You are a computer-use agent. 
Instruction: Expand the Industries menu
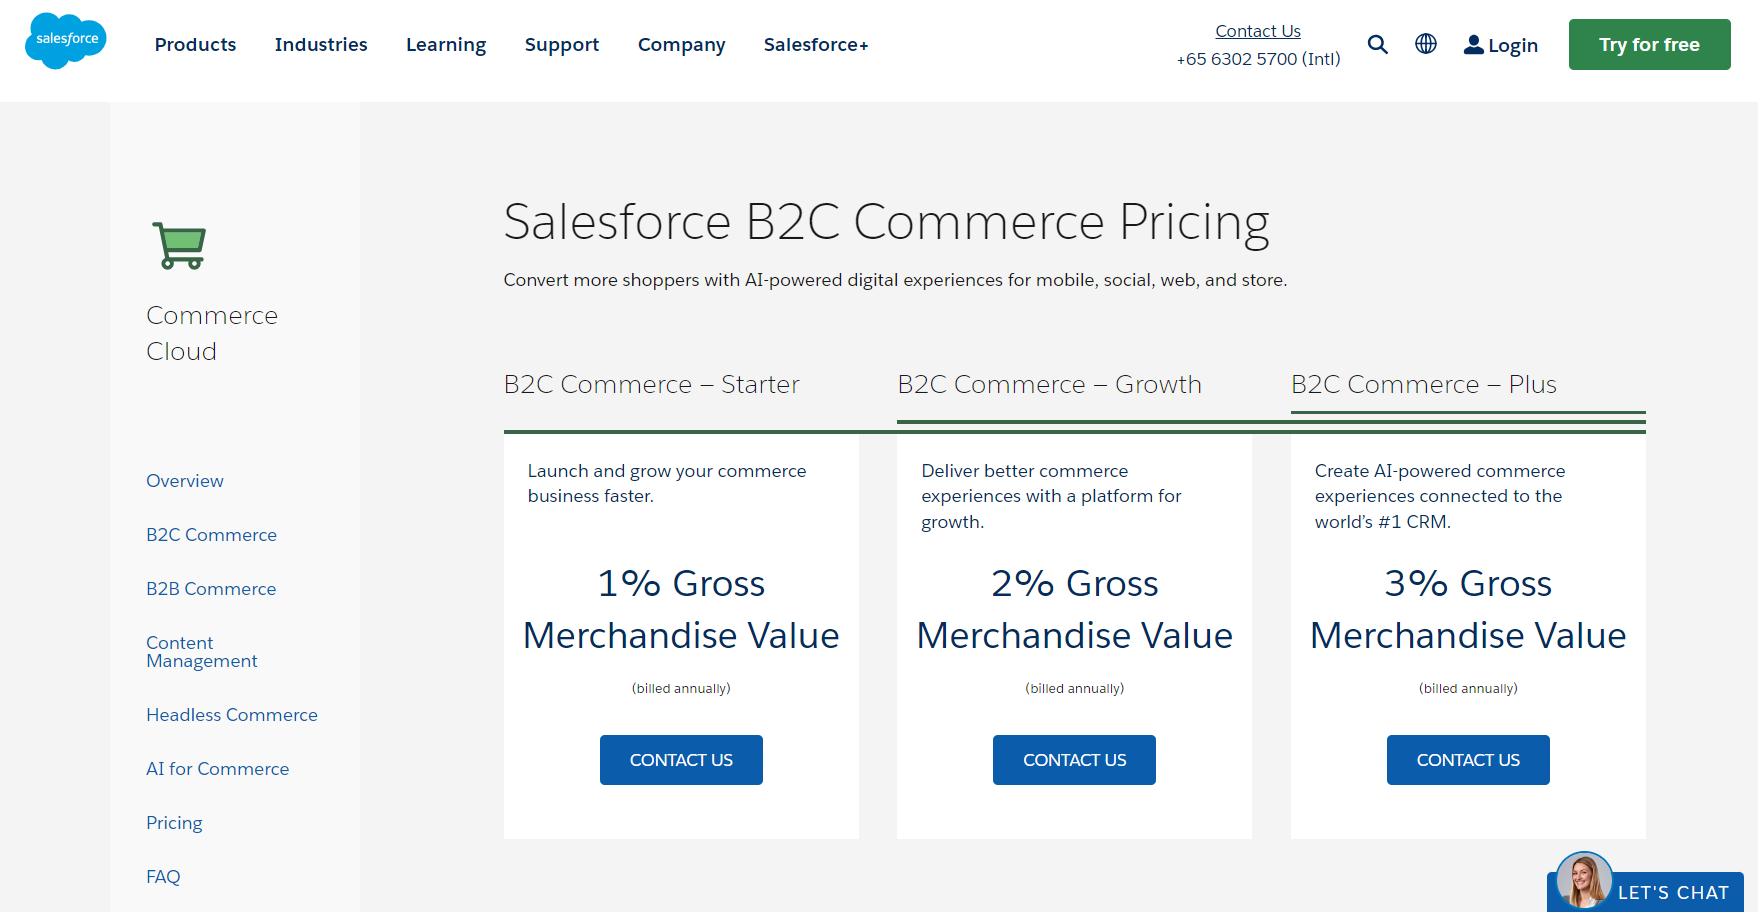(321, 45)
